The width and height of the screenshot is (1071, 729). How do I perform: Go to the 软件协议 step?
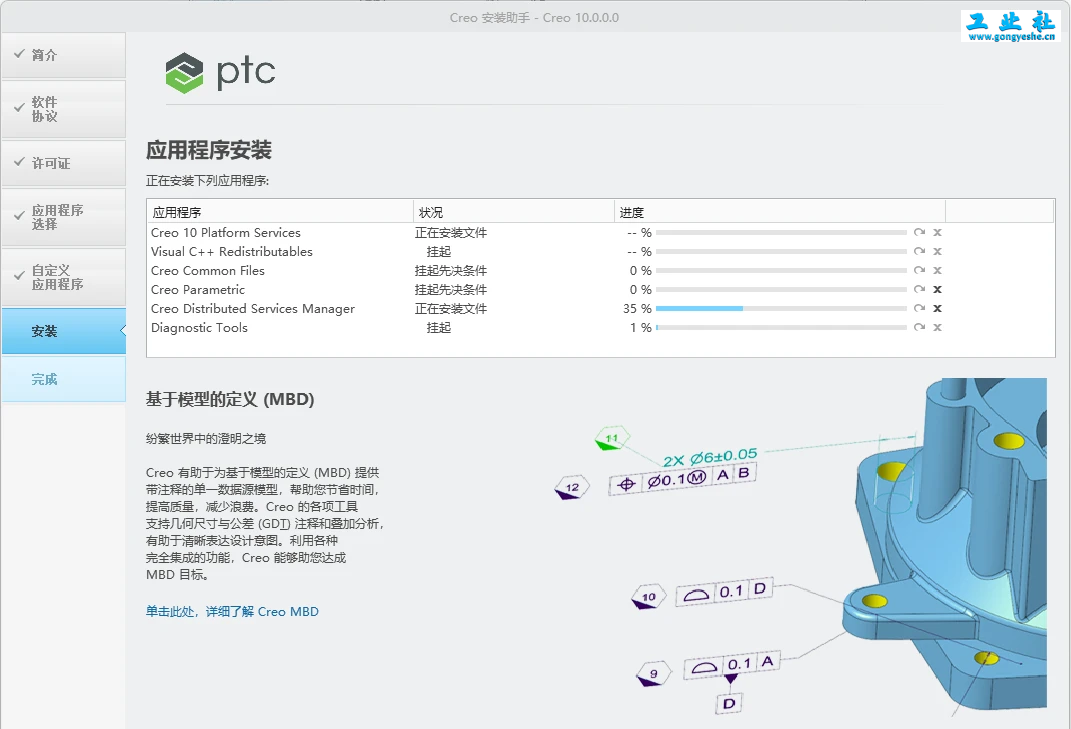coord(64,109)
